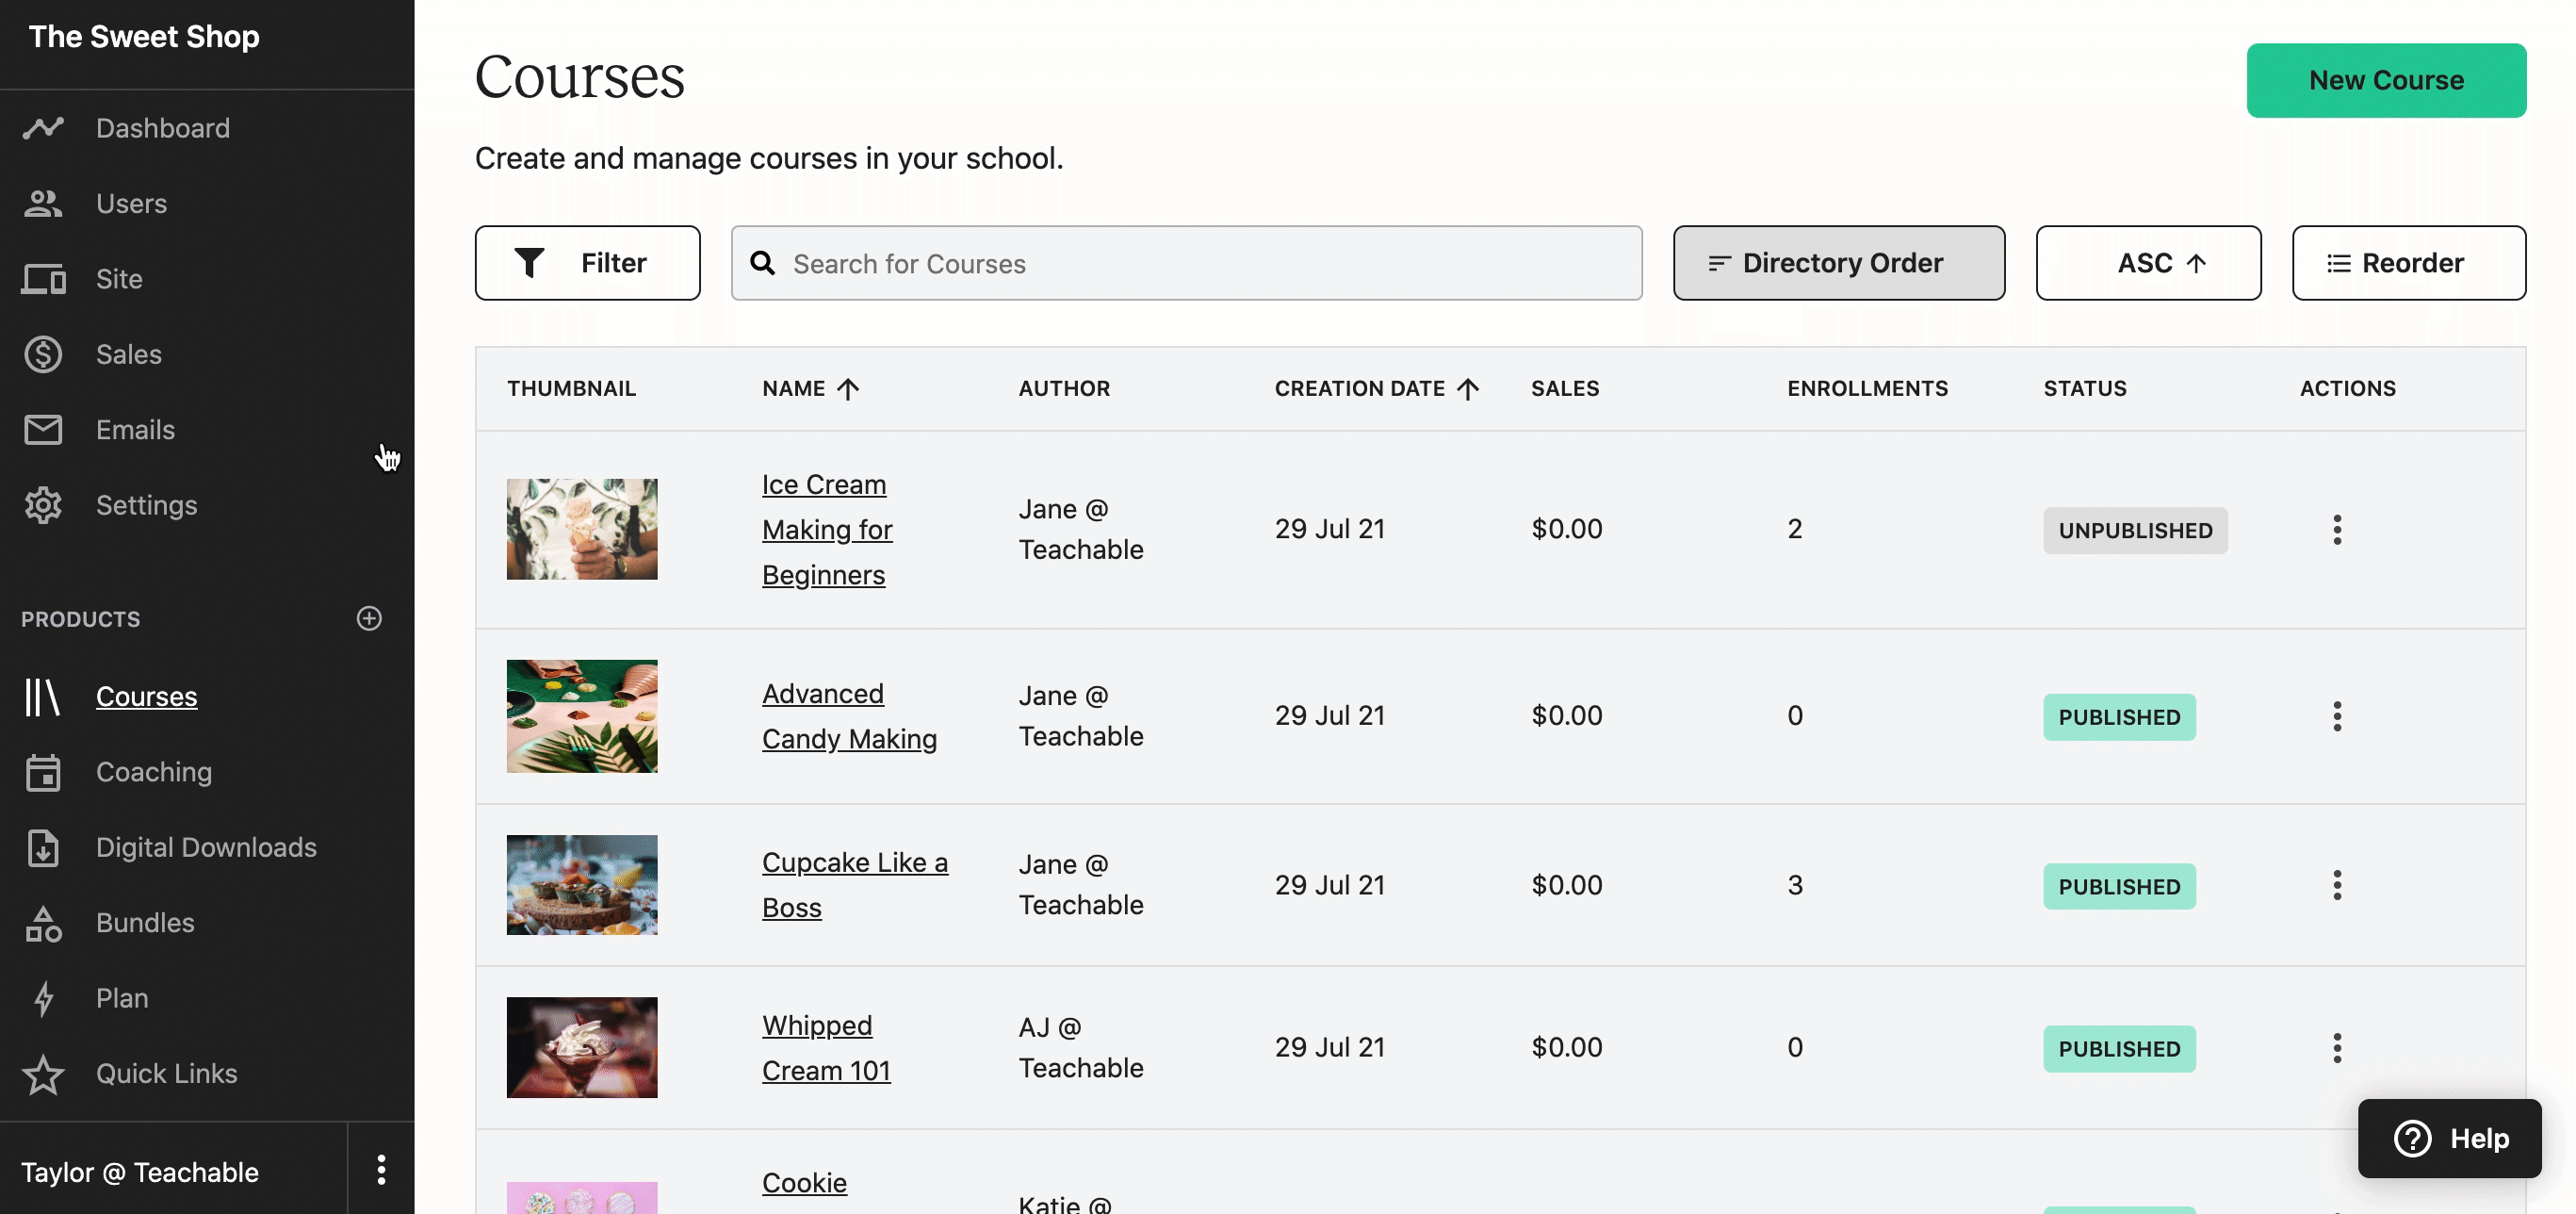Add a product with the plus icon
Image resolution: width=2576 pixels, height=1214 pixels.
[x=369, y=618]
